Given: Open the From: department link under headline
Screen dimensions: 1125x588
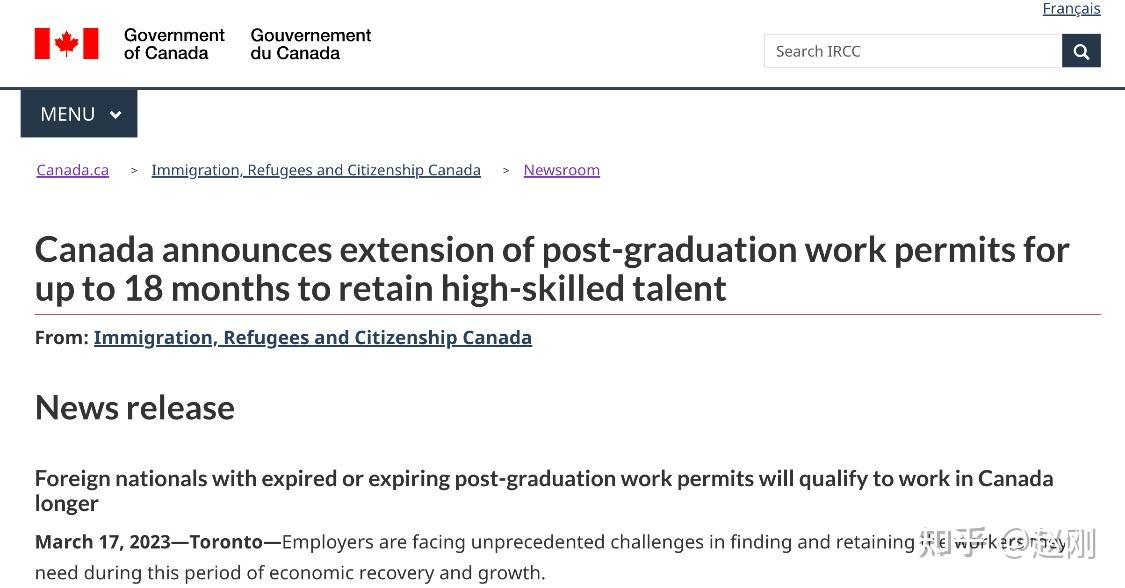Looking at the screenshot, I should click(x=313, y=338).
